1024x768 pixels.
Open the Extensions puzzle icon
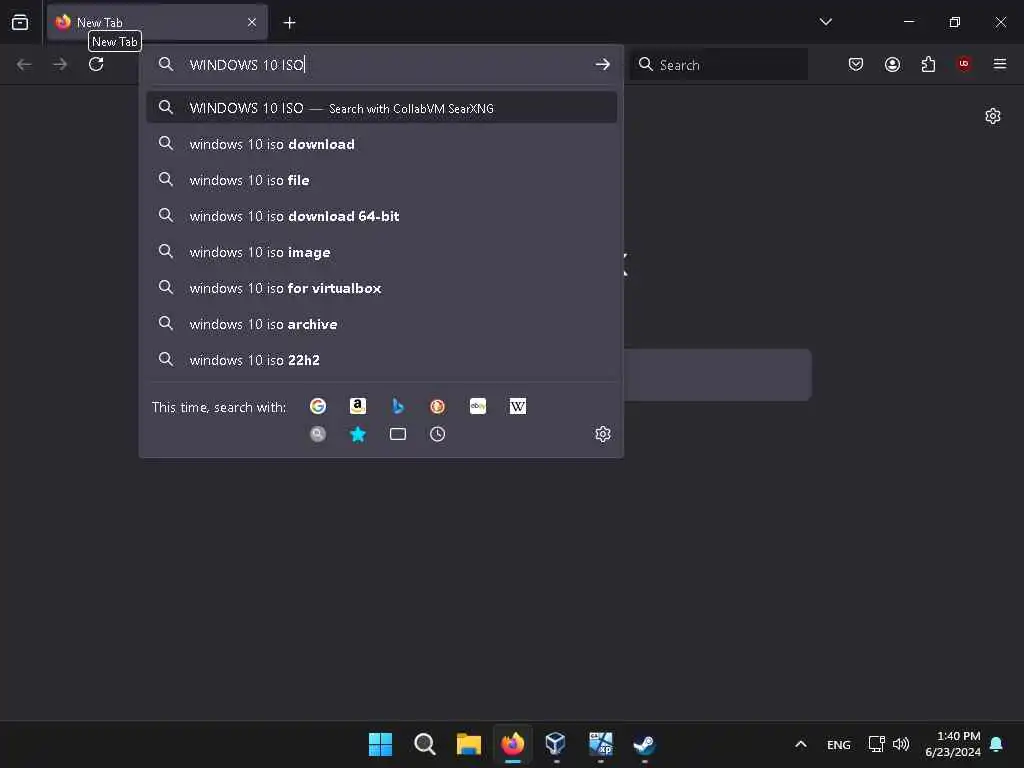pyautogui.click(x=928, y=64)
